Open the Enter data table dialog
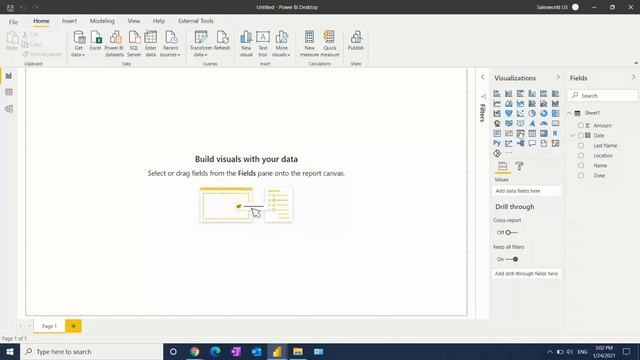640x360 pixels. (x=151, y=43)
